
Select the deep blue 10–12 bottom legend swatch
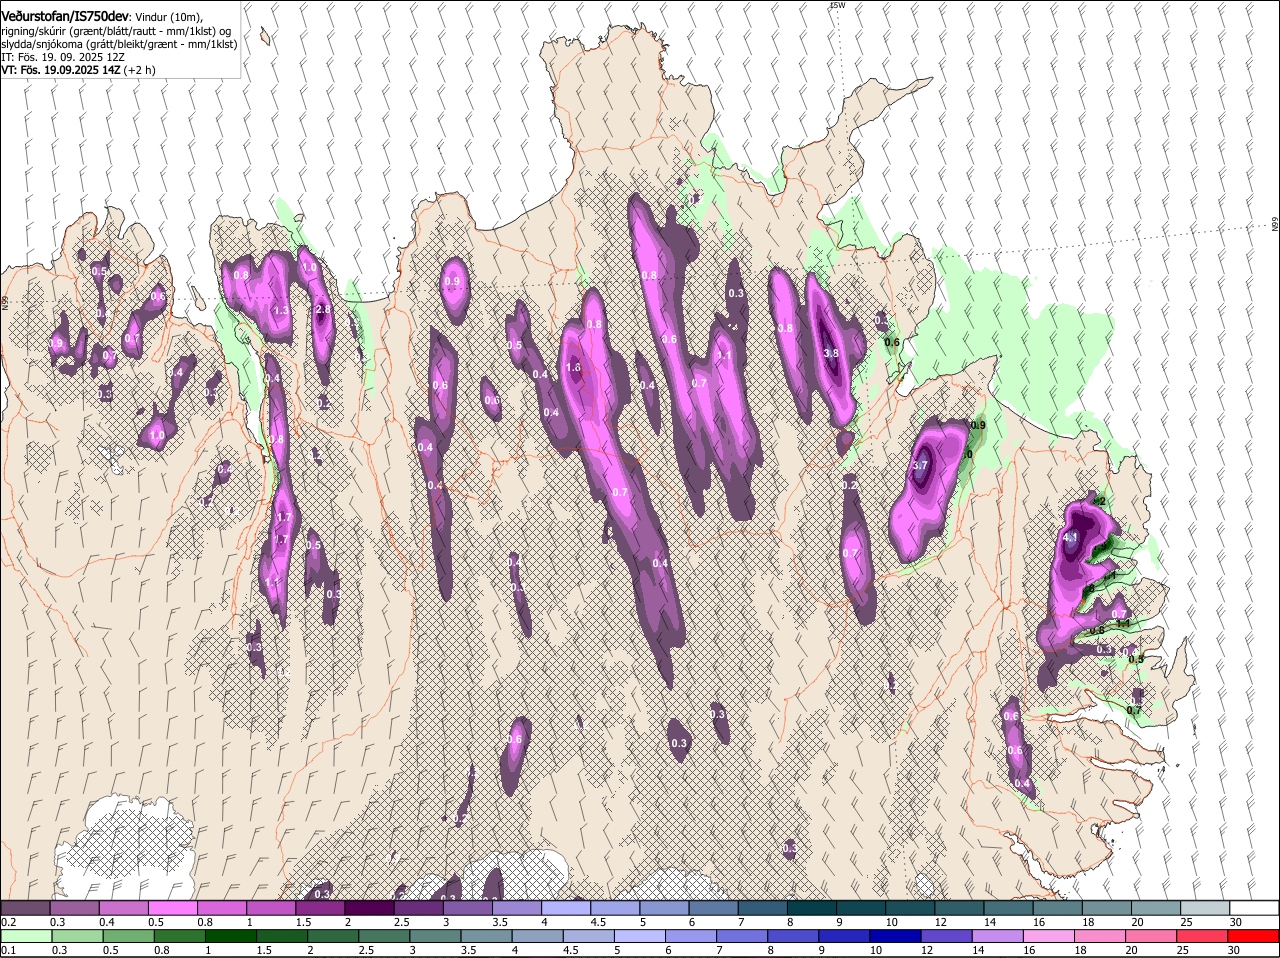pyautogui.click(x=896, y=936)
